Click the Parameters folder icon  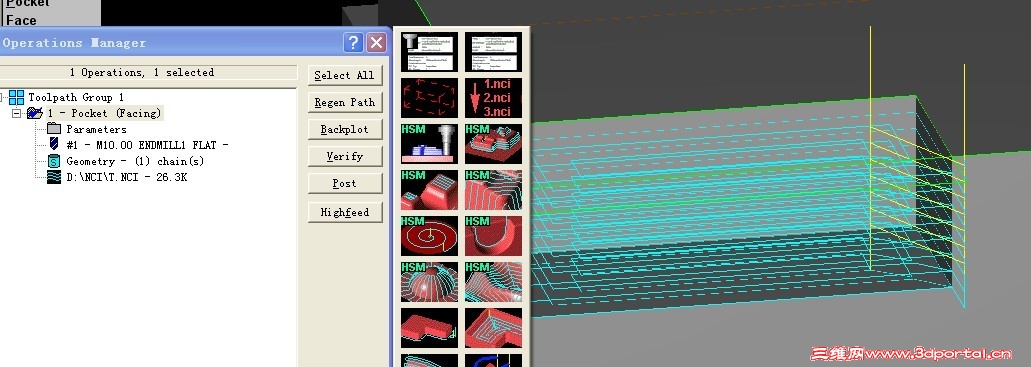point(54,129)
